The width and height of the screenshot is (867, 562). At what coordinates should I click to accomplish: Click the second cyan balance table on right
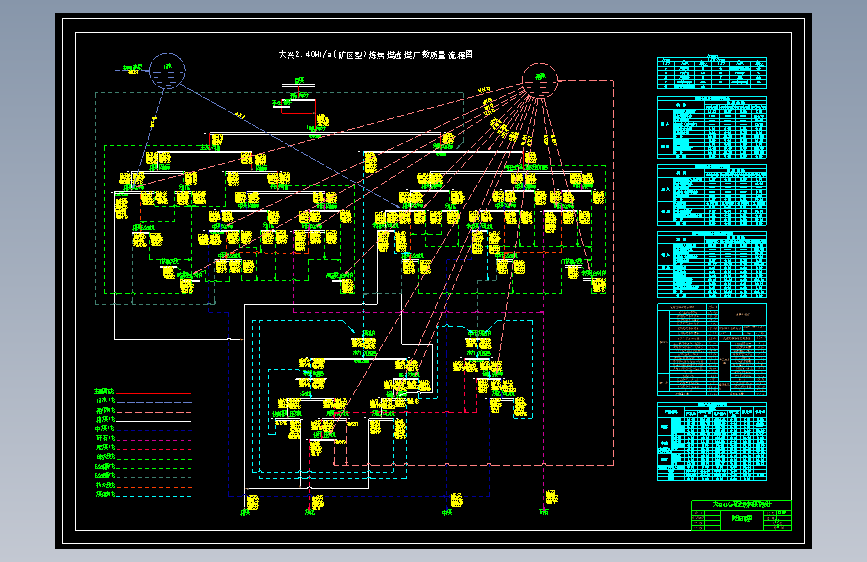coord(712,127)
